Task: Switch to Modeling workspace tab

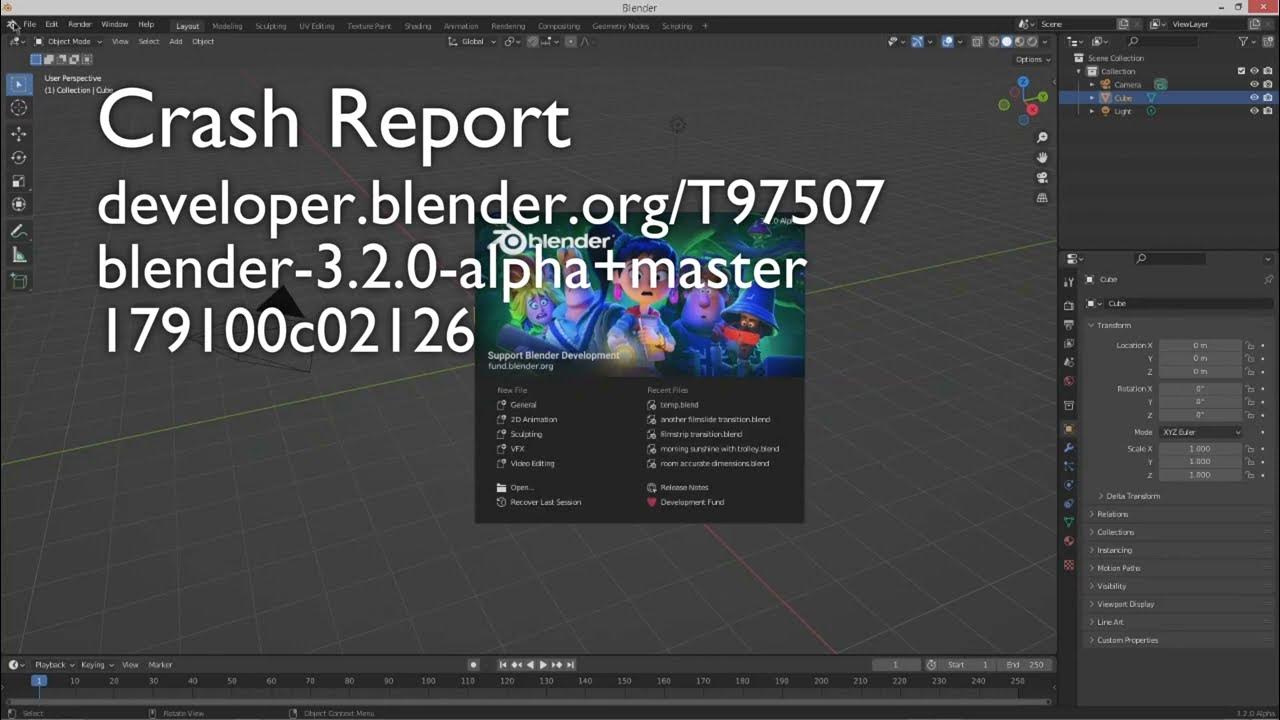Action: tap(227, 26)
